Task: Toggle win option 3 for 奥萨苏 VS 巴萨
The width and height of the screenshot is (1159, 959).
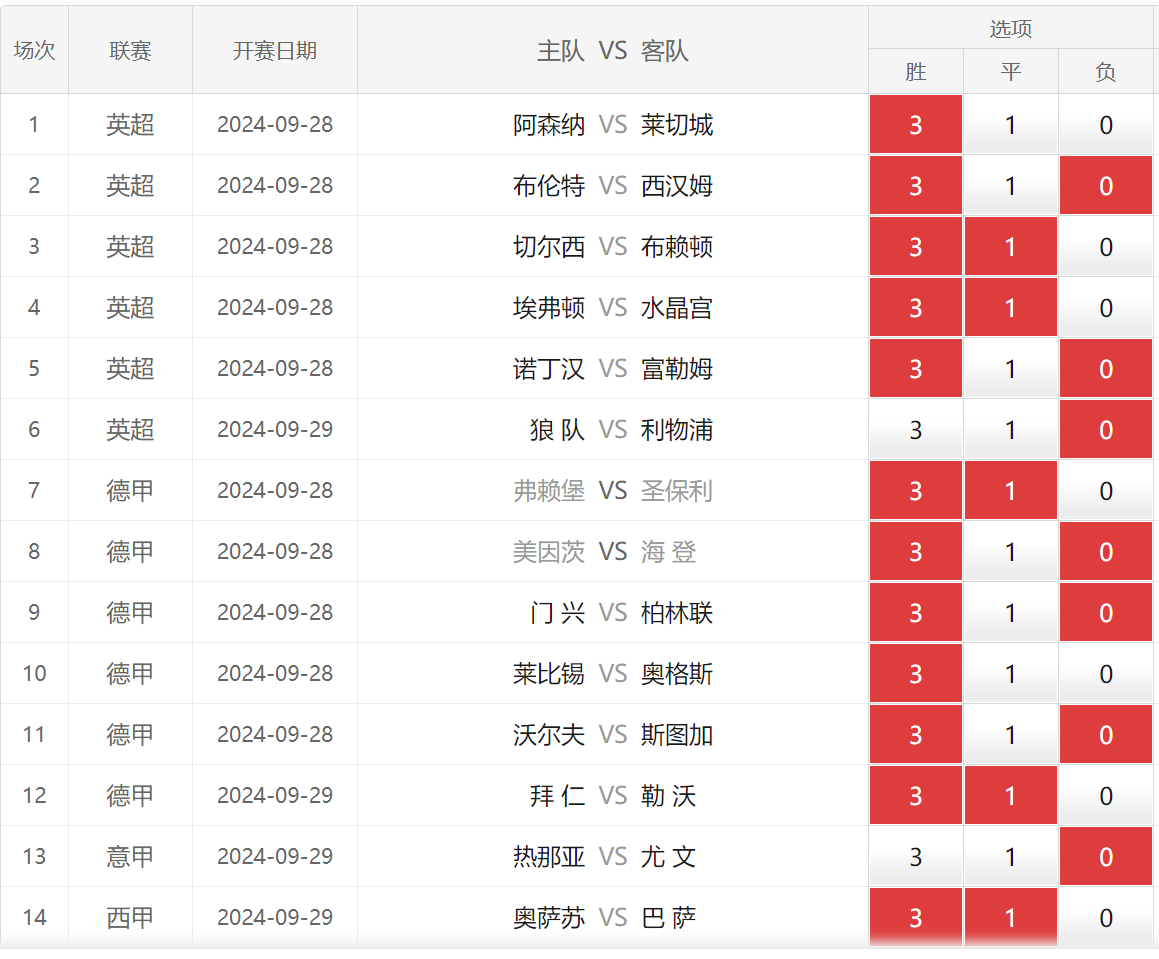Action: click(x=916, y=917)
